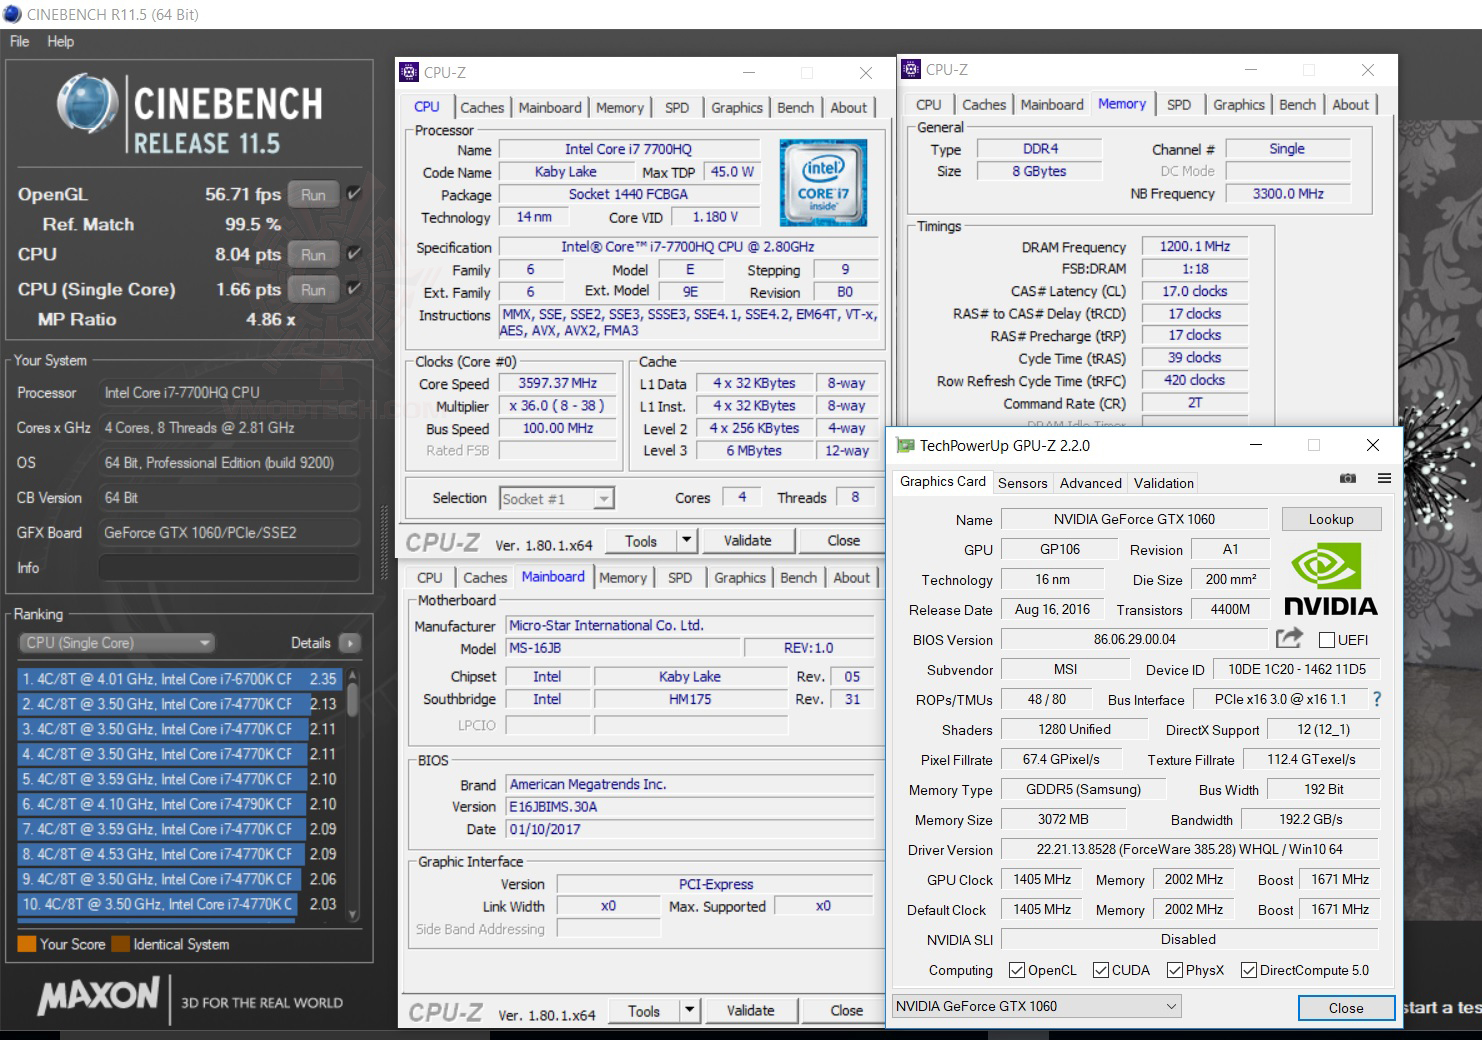
Task: Click the DRAM Frequency value 1200.1 MHz
Action: tap(1194, 246)
